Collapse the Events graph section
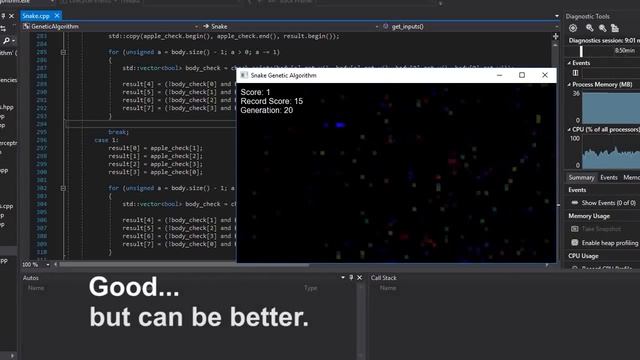The height and width of the screenshot is (360, 640). click(x=569, y=63)
